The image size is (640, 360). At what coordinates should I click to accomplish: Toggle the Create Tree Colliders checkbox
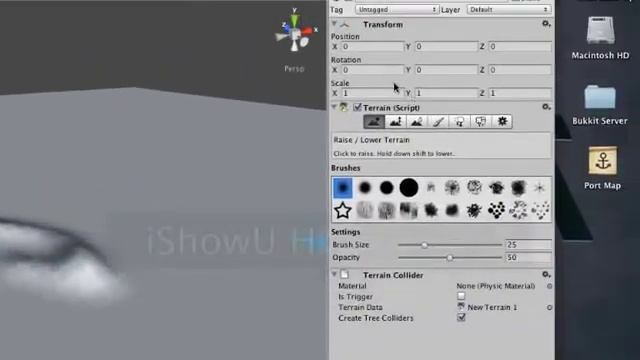[461, 318]
